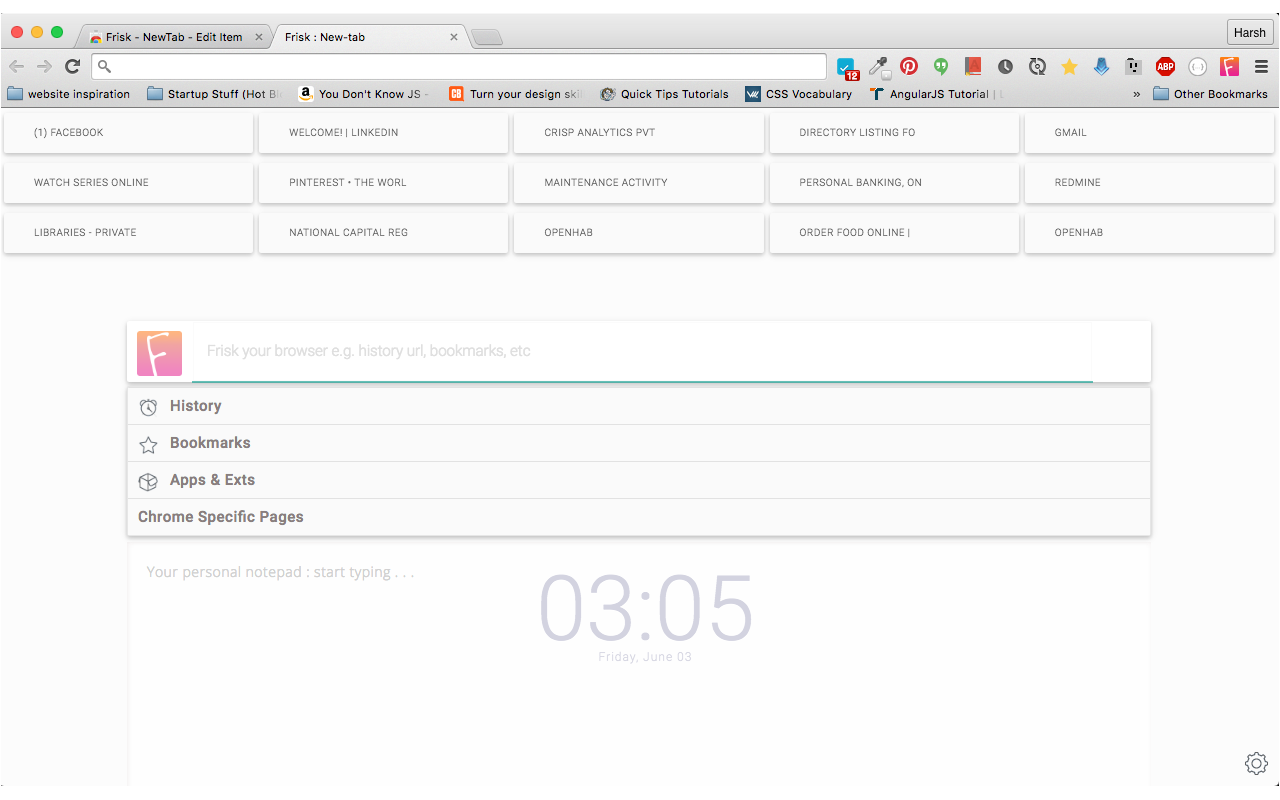Open the Chrome hamburger menu
1280x800 pixels.
[x=1261, y=66]
